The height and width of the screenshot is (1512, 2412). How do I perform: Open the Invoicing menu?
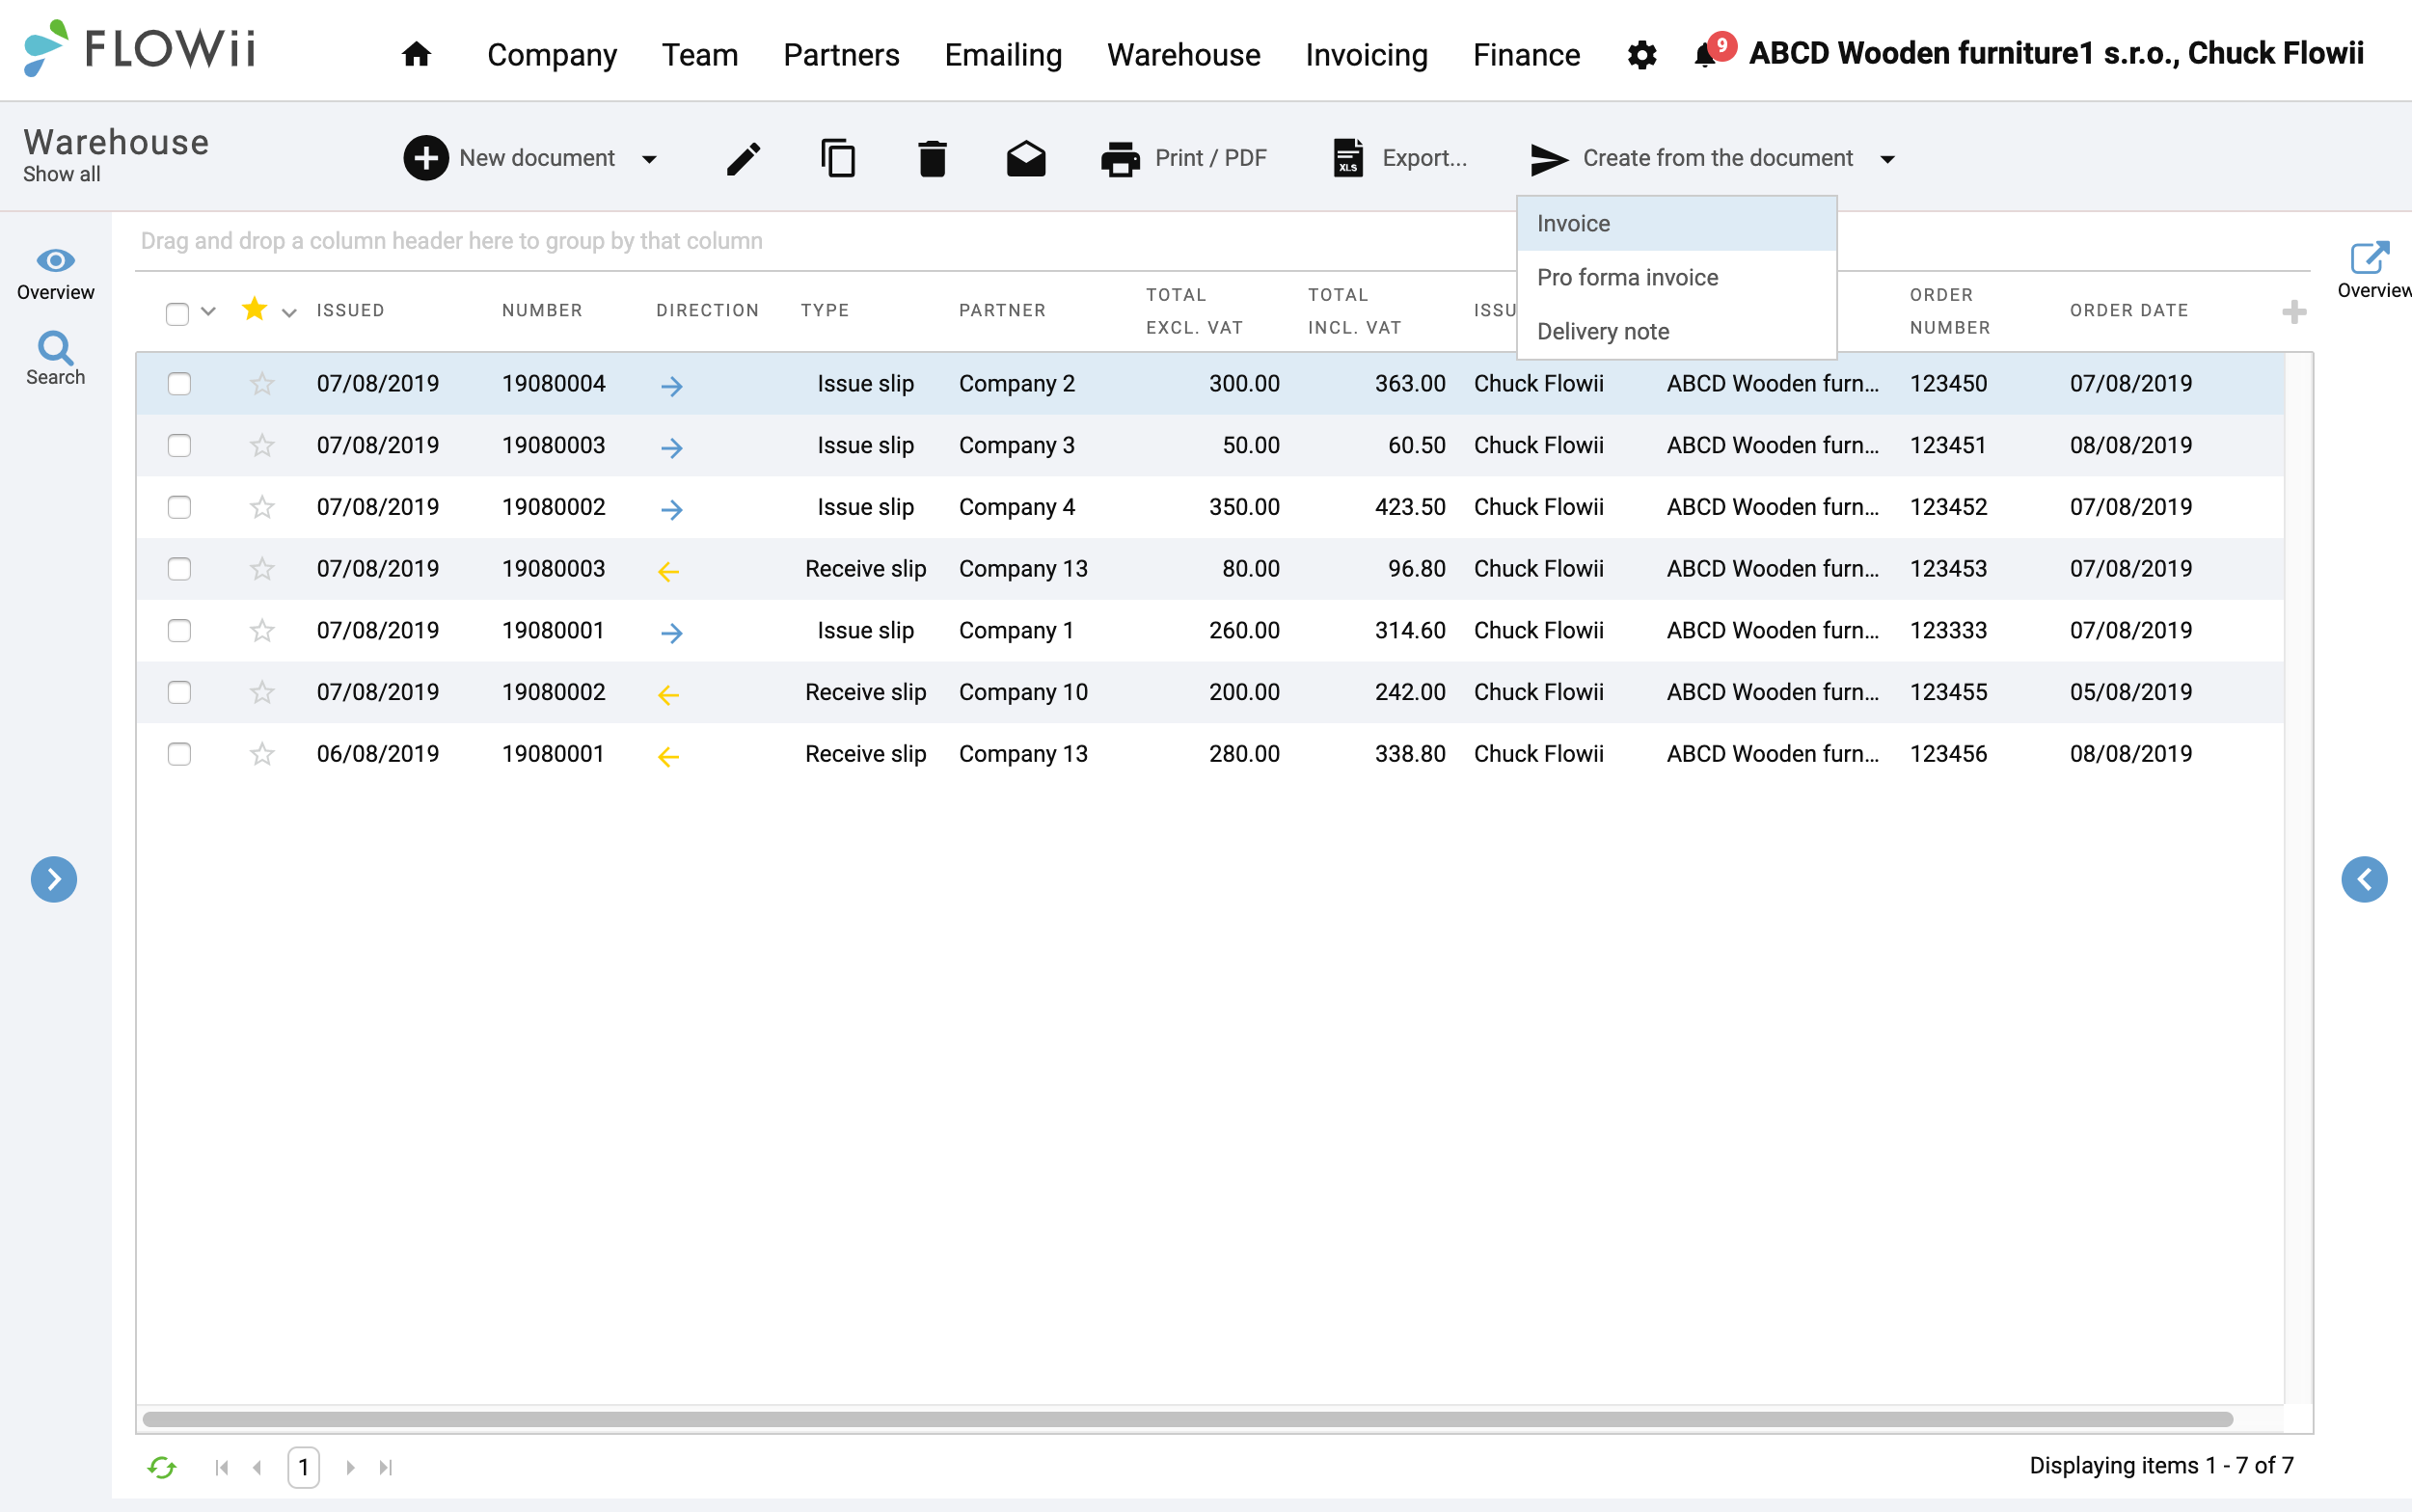click(1366, 54)
